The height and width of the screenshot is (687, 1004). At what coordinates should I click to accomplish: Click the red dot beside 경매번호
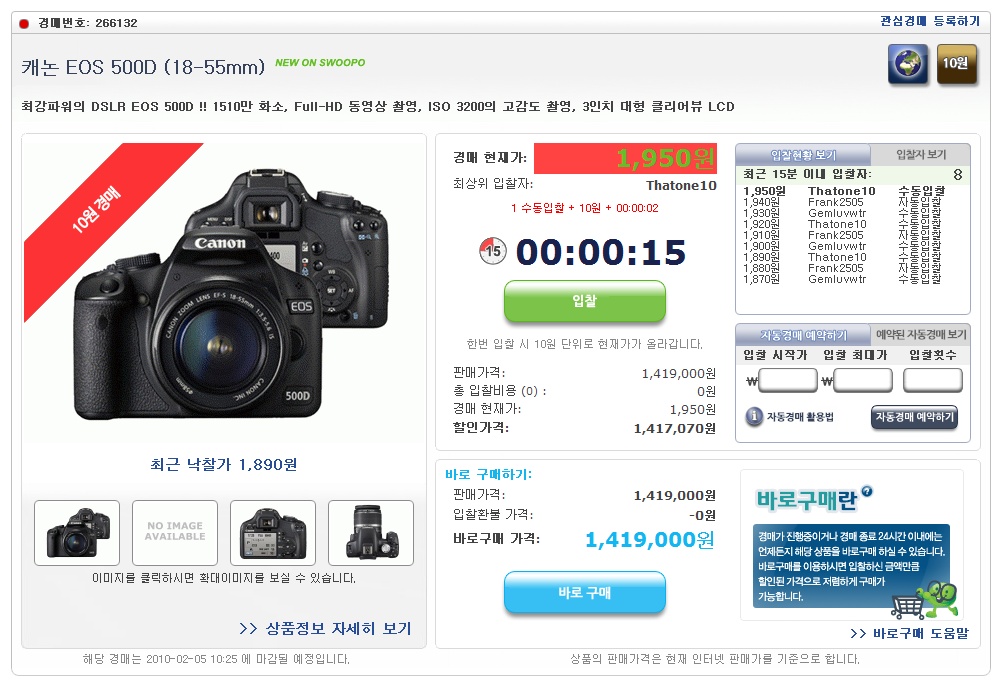click(x=24, y=24)
